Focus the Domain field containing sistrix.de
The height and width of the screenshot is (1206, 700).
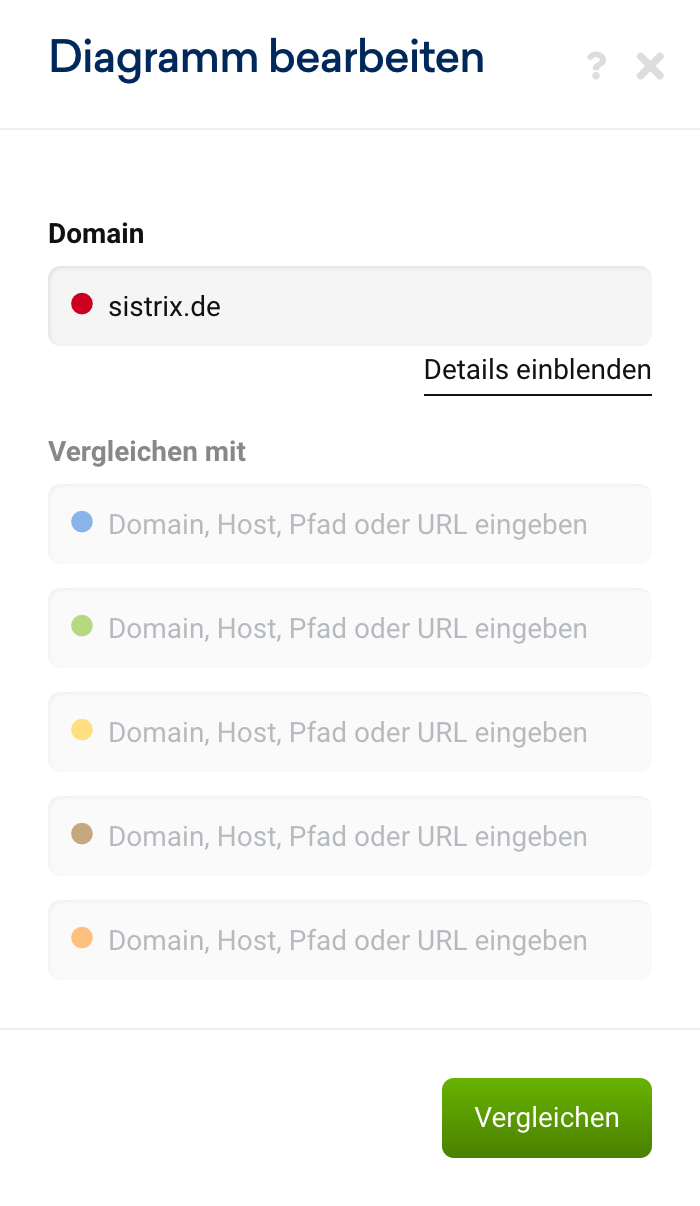(380, 306)
